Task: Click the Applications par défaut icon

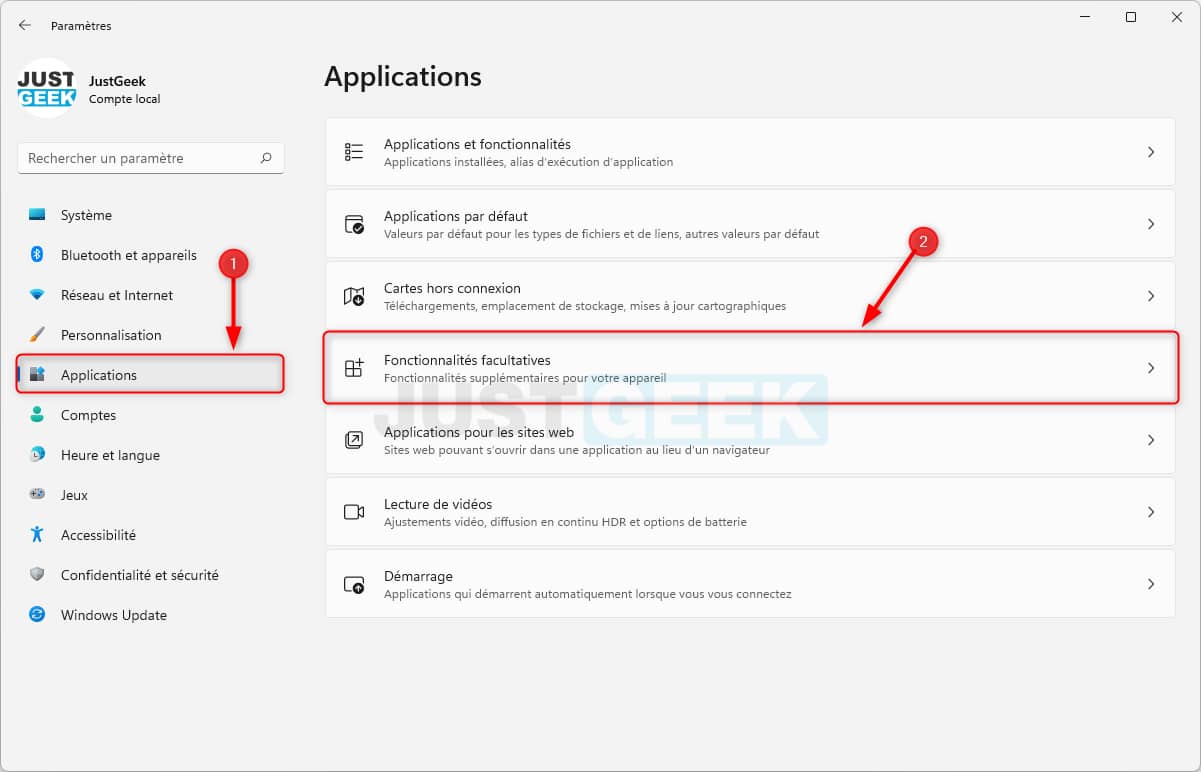Action: (x=354, y=224)
